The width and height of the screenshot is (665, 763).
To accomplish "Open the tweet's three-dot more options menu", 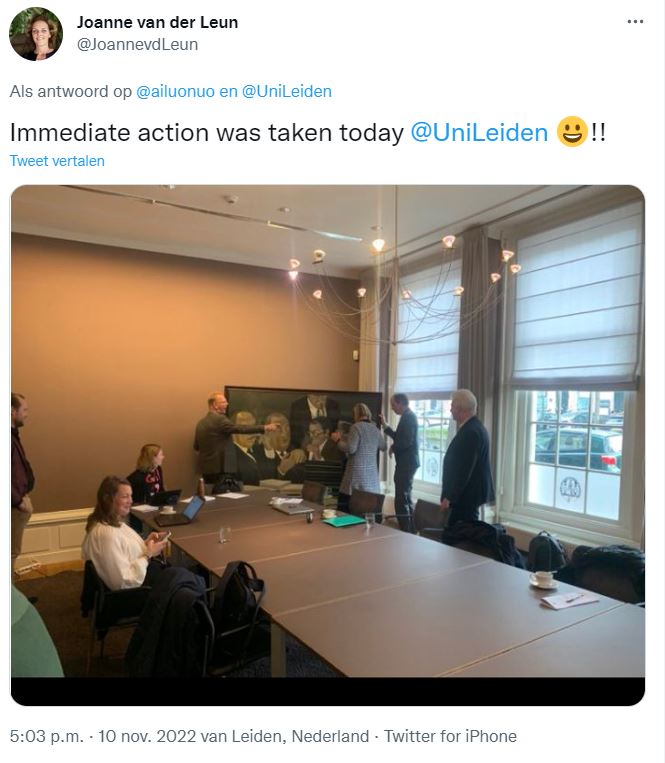I will (x=635, y=22).
